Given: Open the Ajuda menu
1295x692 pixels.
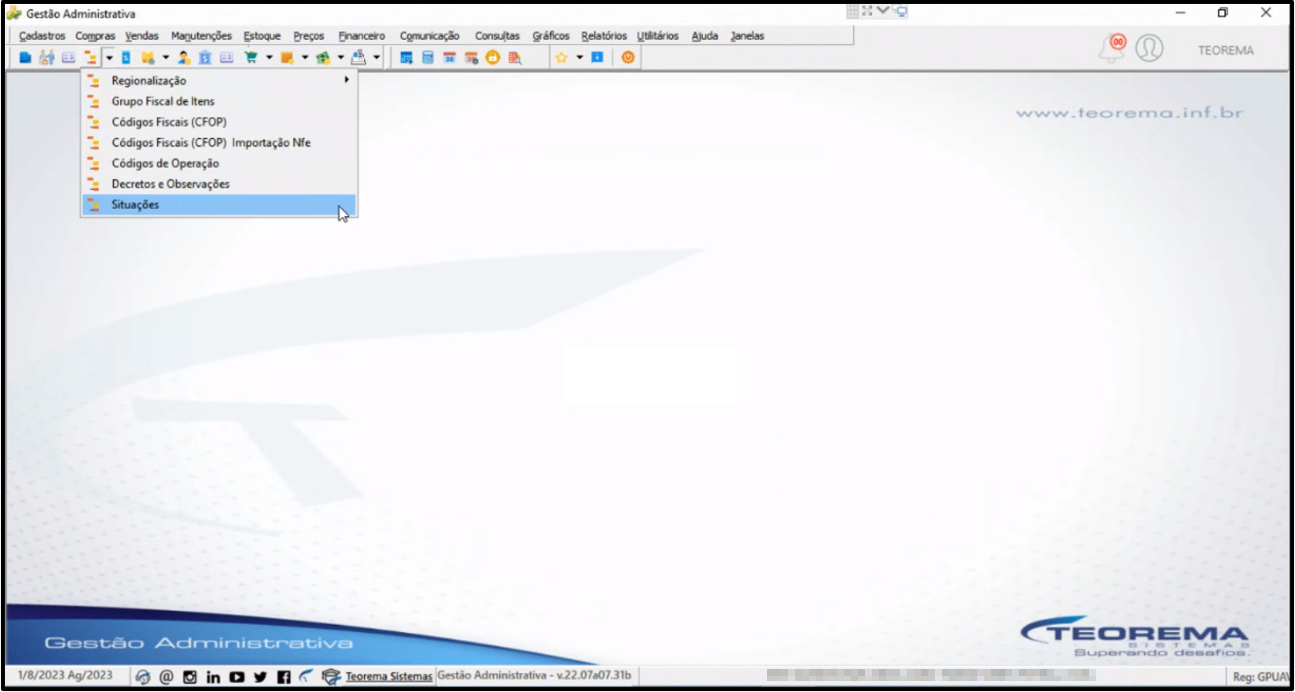Looking at the screenshot, I should (x=705, y=36).
